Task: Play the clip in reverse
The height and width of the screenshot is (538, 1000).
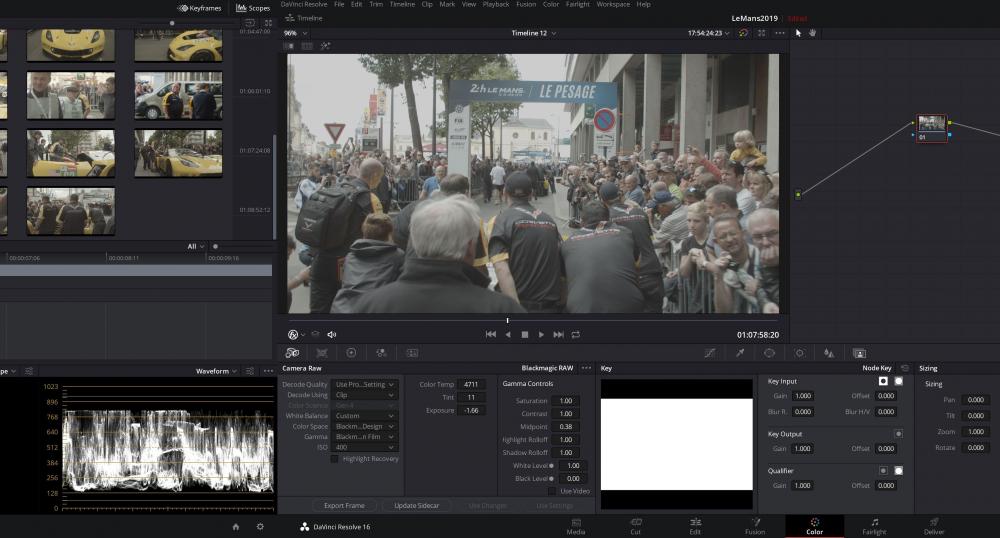Action: click(508, 335)
